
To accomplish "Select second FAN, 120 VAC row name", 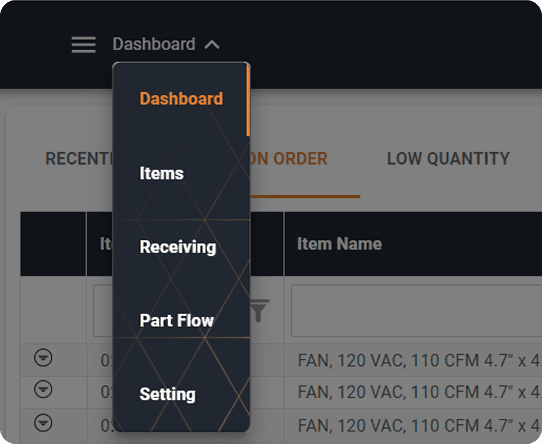I will [420, 392].
